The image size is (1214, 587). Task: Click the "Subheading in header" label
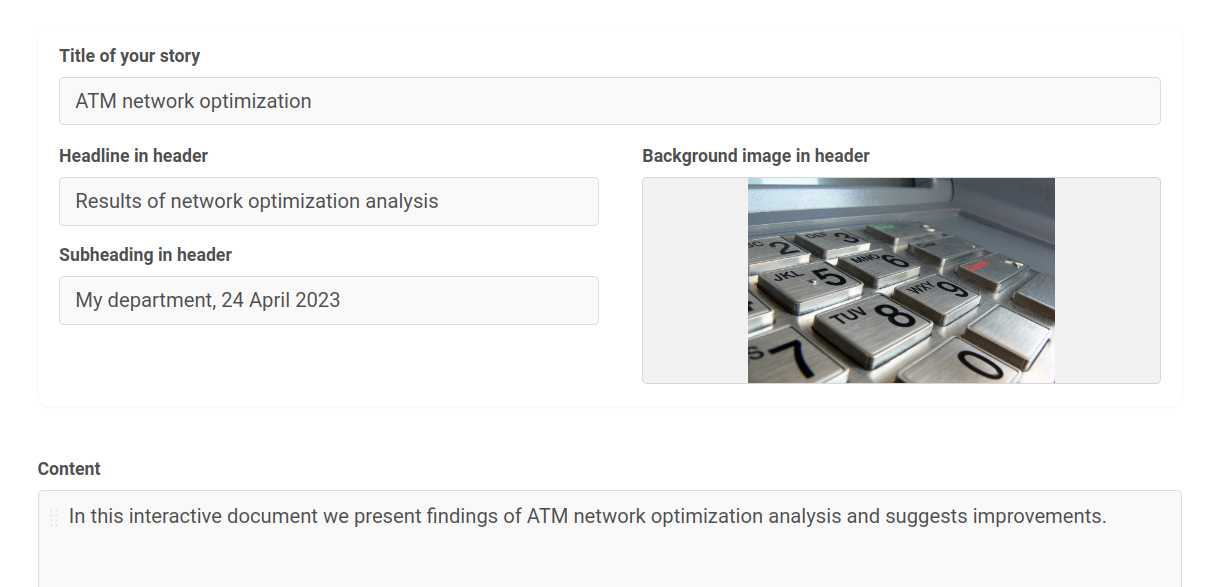tap(145, 255)
